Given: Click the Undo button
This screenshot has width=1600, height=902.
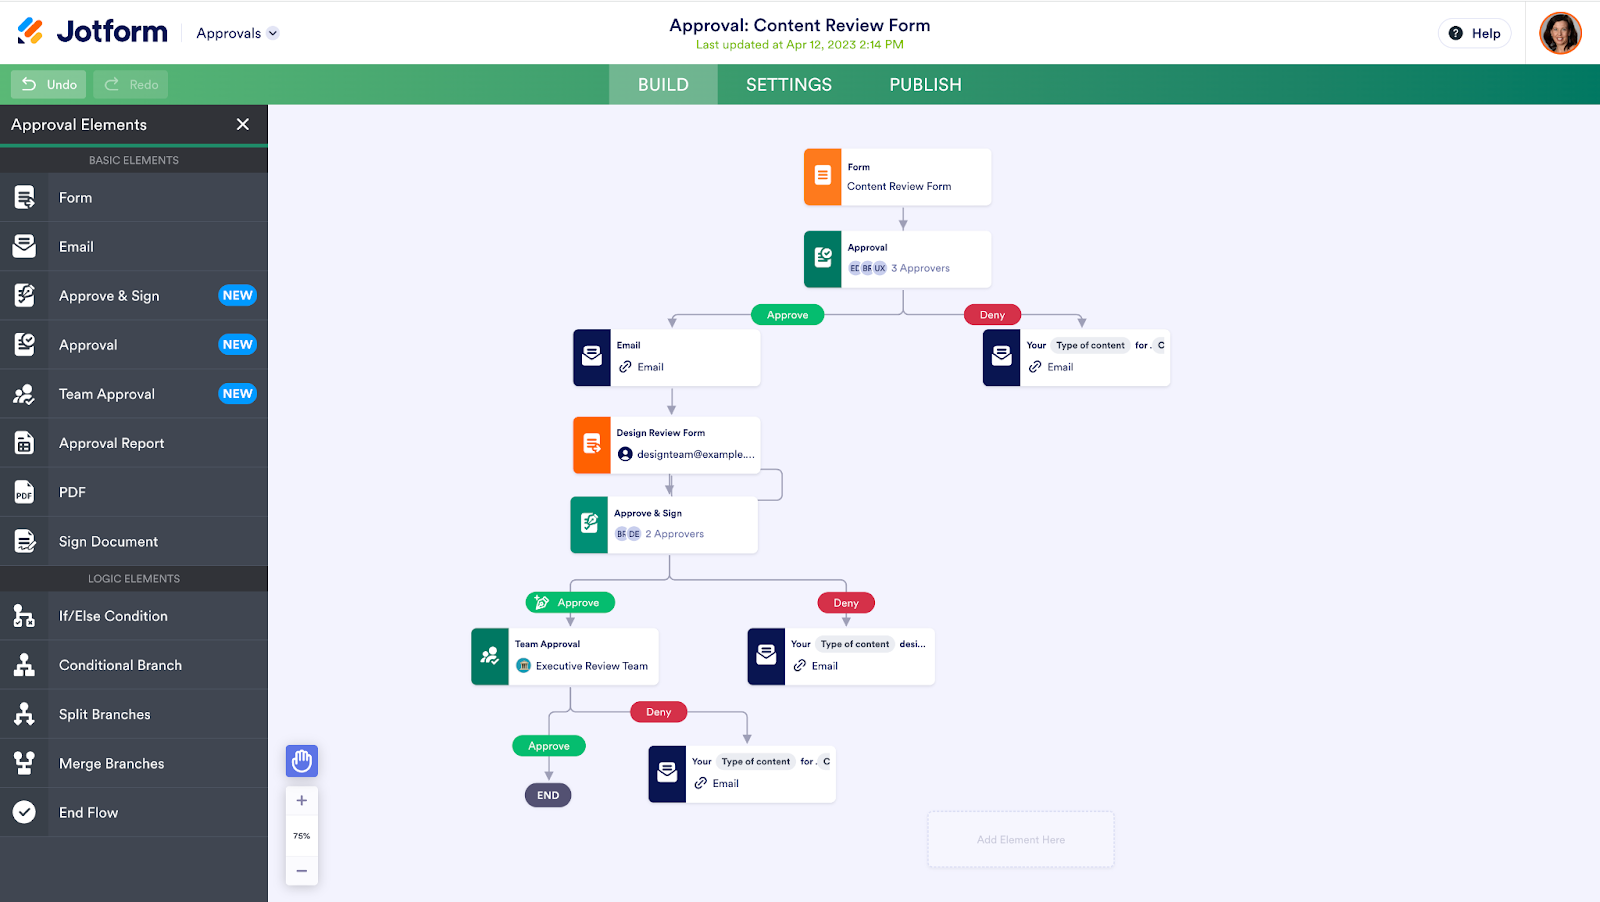Looking at the screenshot, I should point(49,85).
